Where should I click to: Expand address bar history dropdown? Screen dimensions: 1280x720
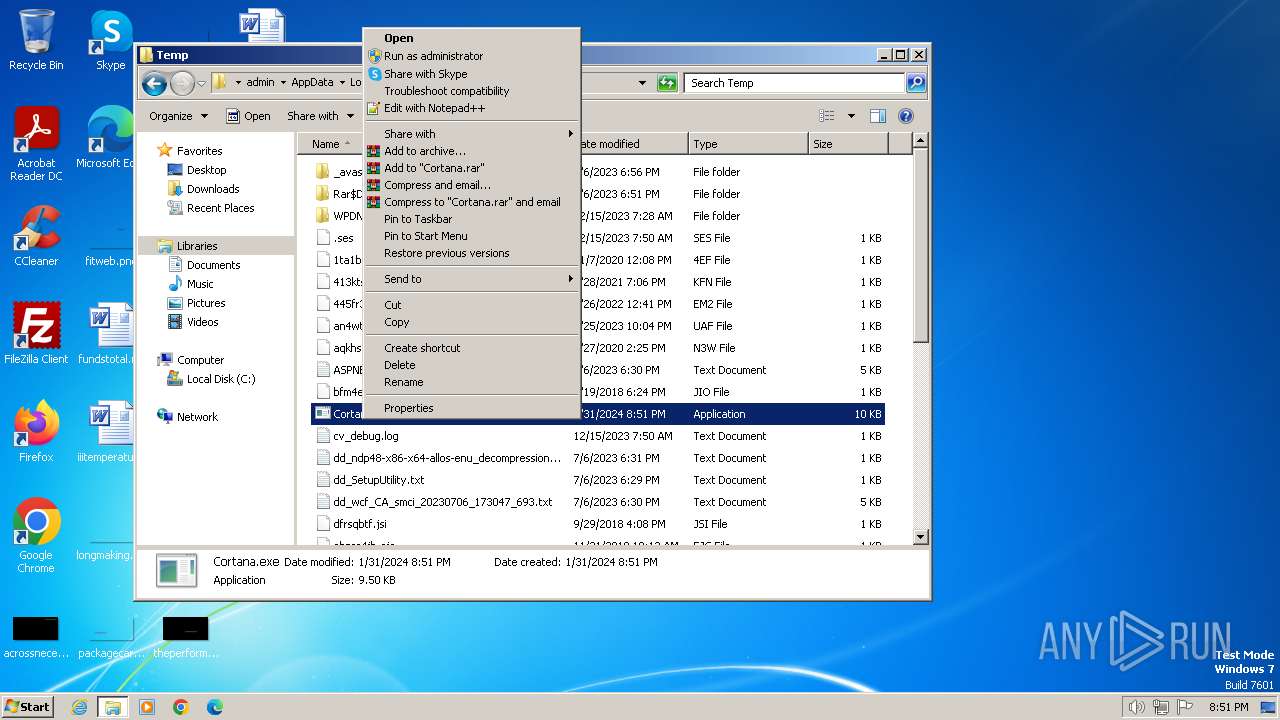[x=642, y=83]
